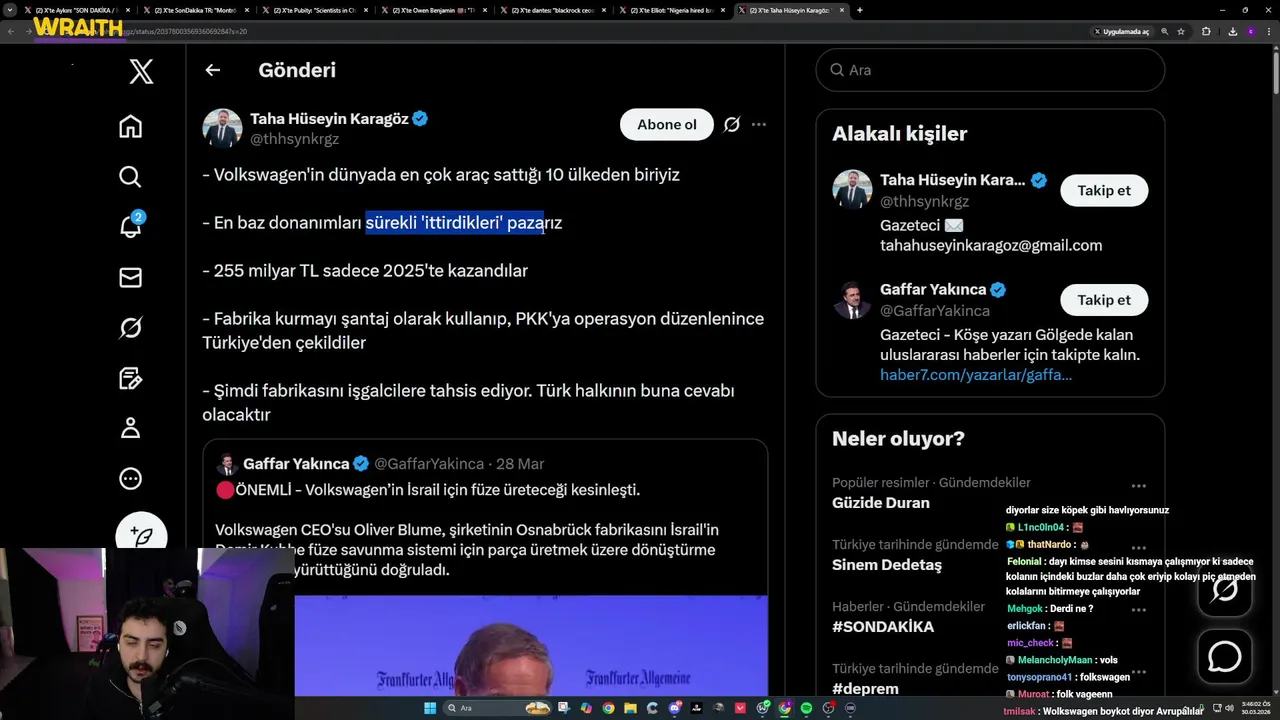1280x720 pixels.
Task: Open Sinem Dedetaş trending topic
Action: coord(887,565)
